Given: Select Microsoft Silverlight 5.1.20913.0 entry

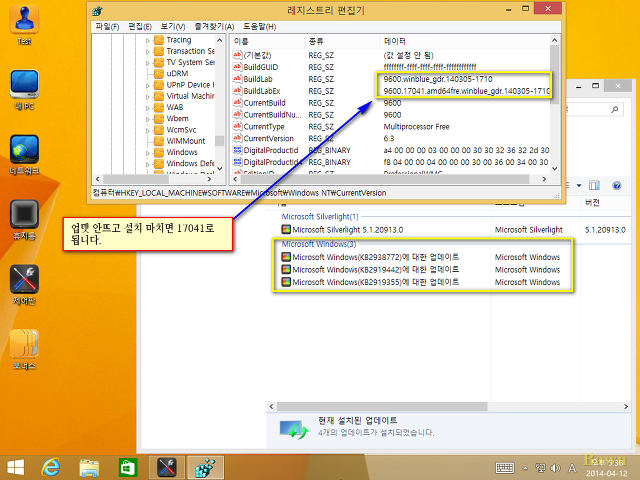Looking at the screenshot, I should (342, 230).
